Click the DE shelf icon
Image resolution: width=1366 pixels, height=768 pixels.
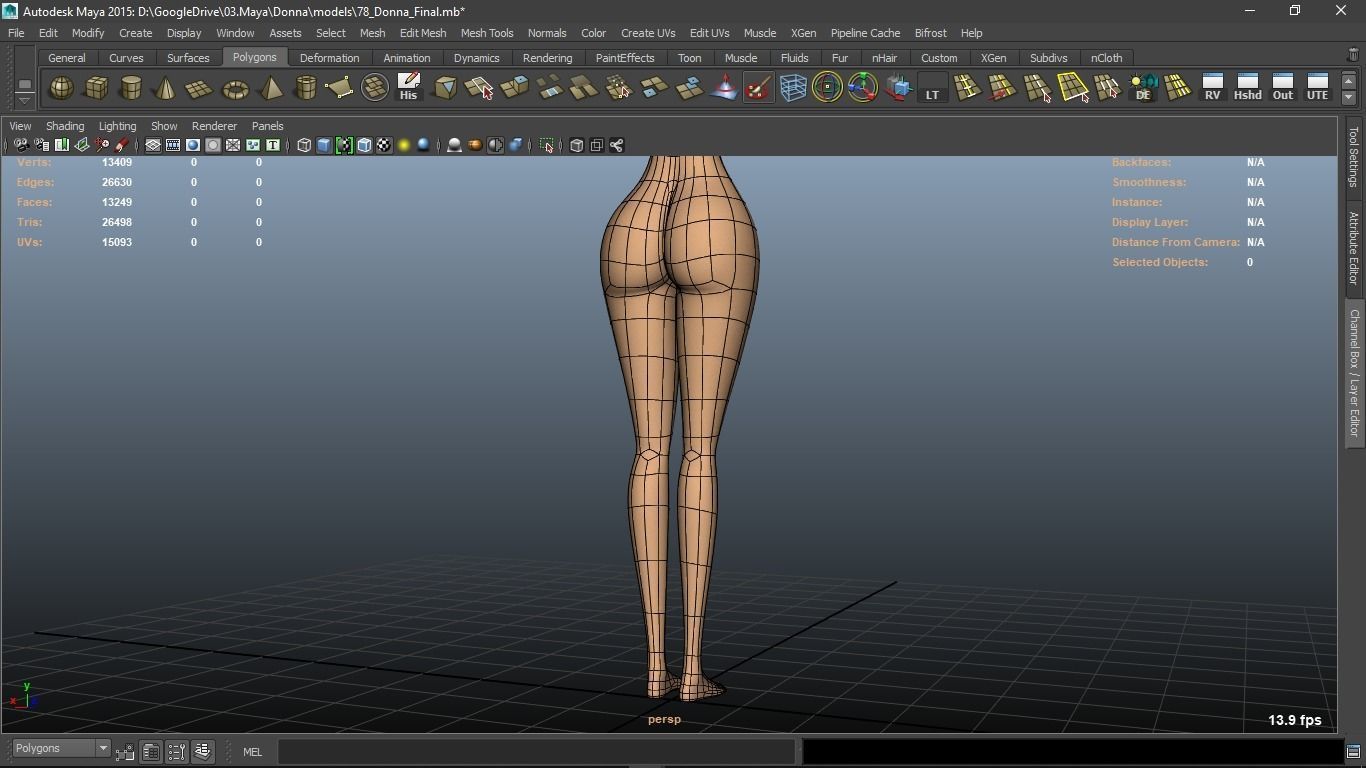tap(1142, 89)
